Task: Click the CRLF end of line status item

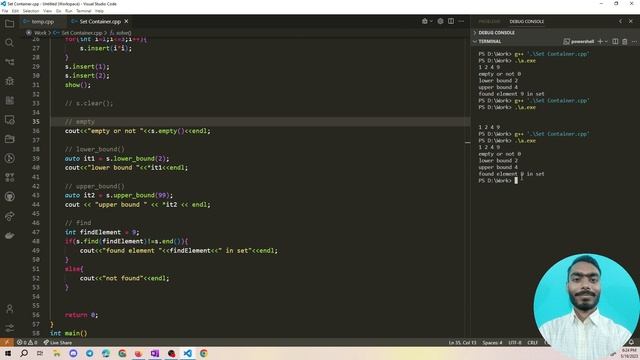Action: pos(532,342)
